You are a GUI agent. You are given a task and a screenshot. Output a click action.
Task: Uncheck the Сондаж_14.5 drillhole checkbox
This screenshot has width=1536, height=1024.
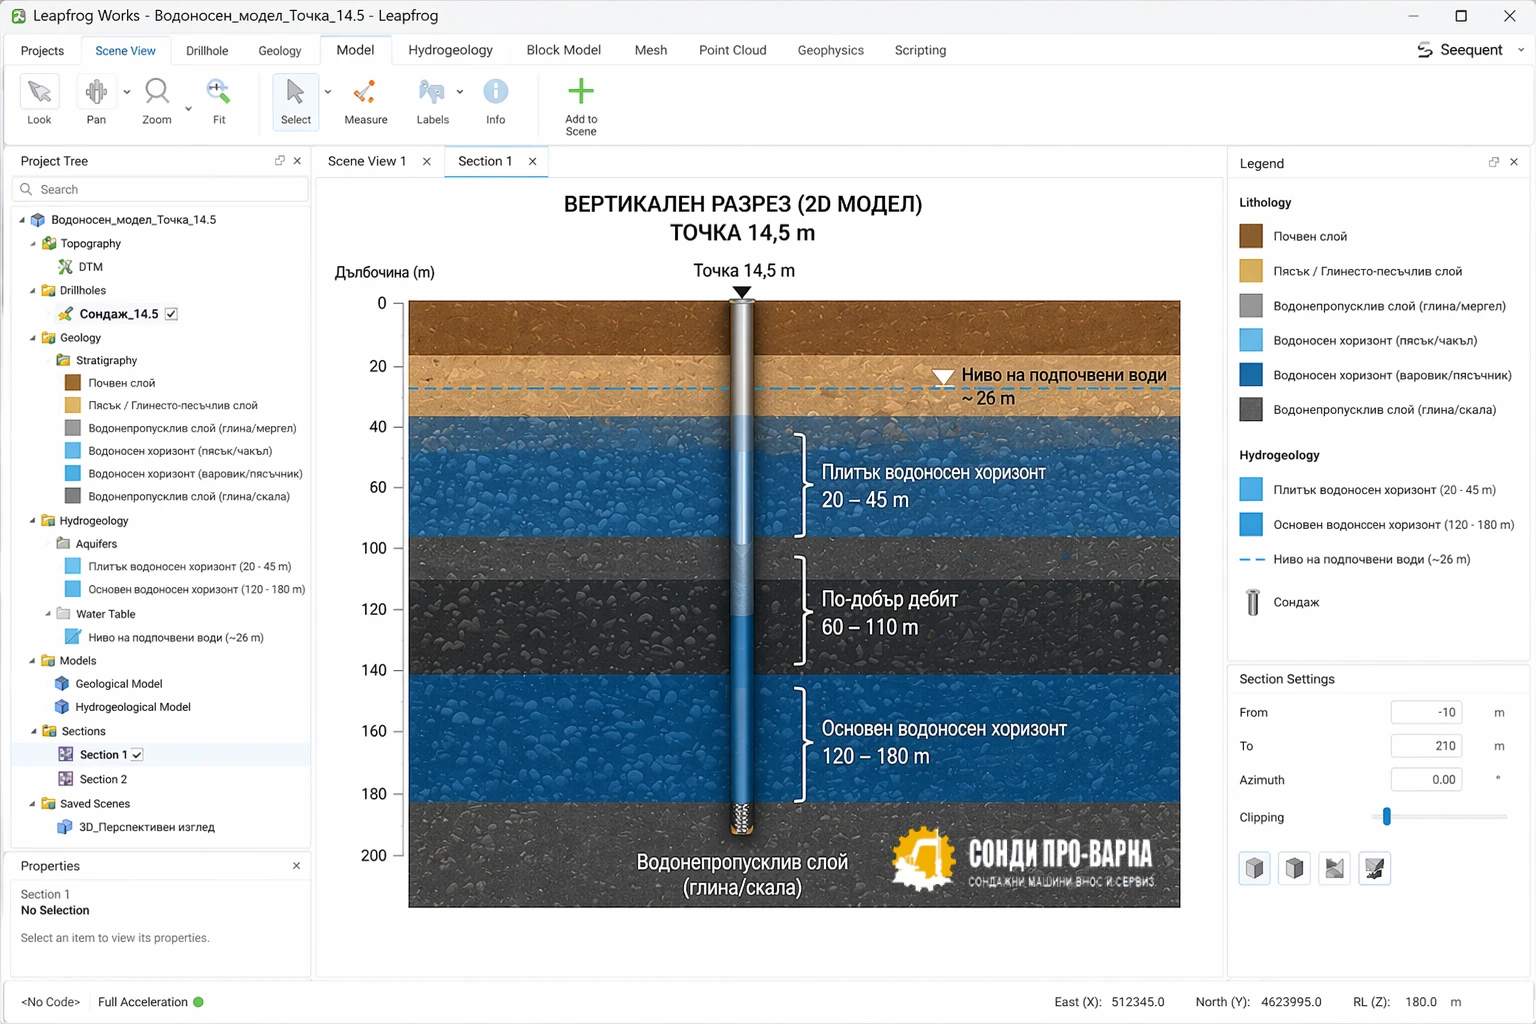(172, 314)
